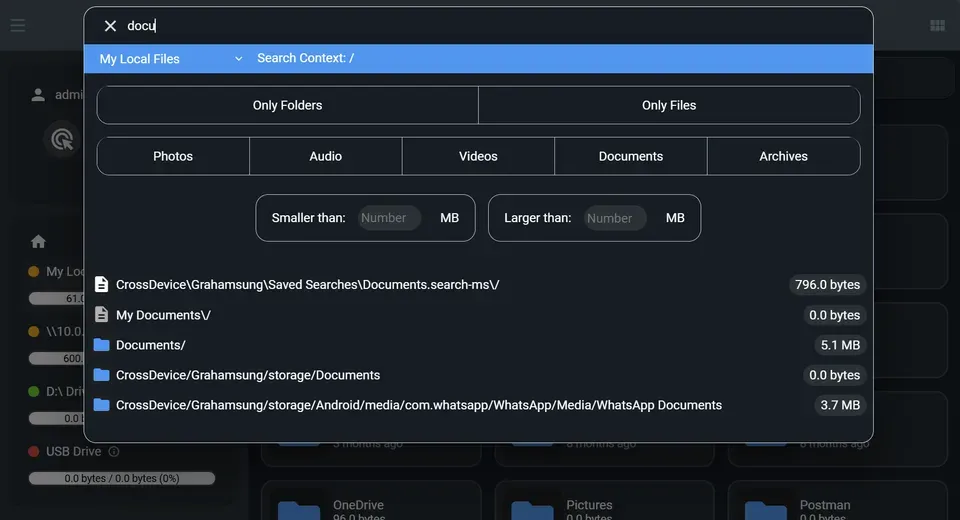The height and width of the screenshot is (520, 960).
Task: Click the Documents.search-ms file icon
Action: [101, 285]
